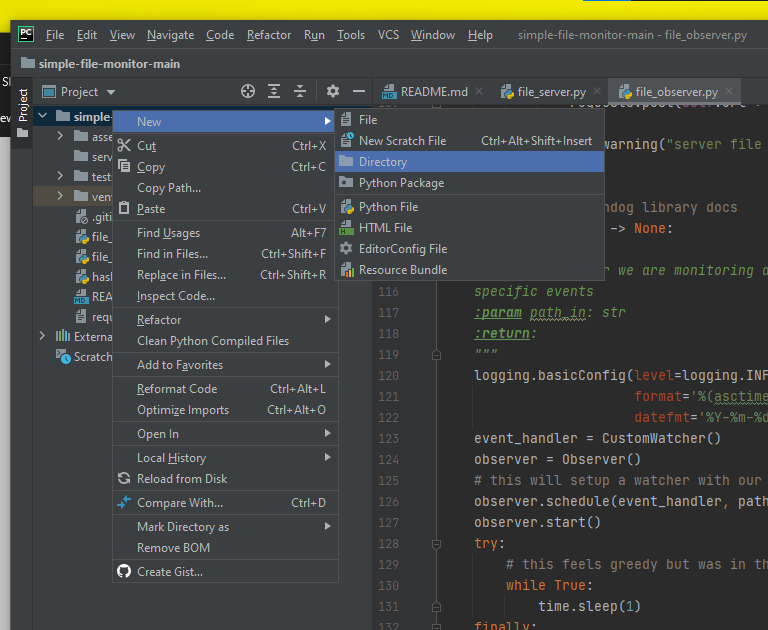Screen dimensions: 768x630
Task: Click the Project view window icon
Action: coord(49,92)
